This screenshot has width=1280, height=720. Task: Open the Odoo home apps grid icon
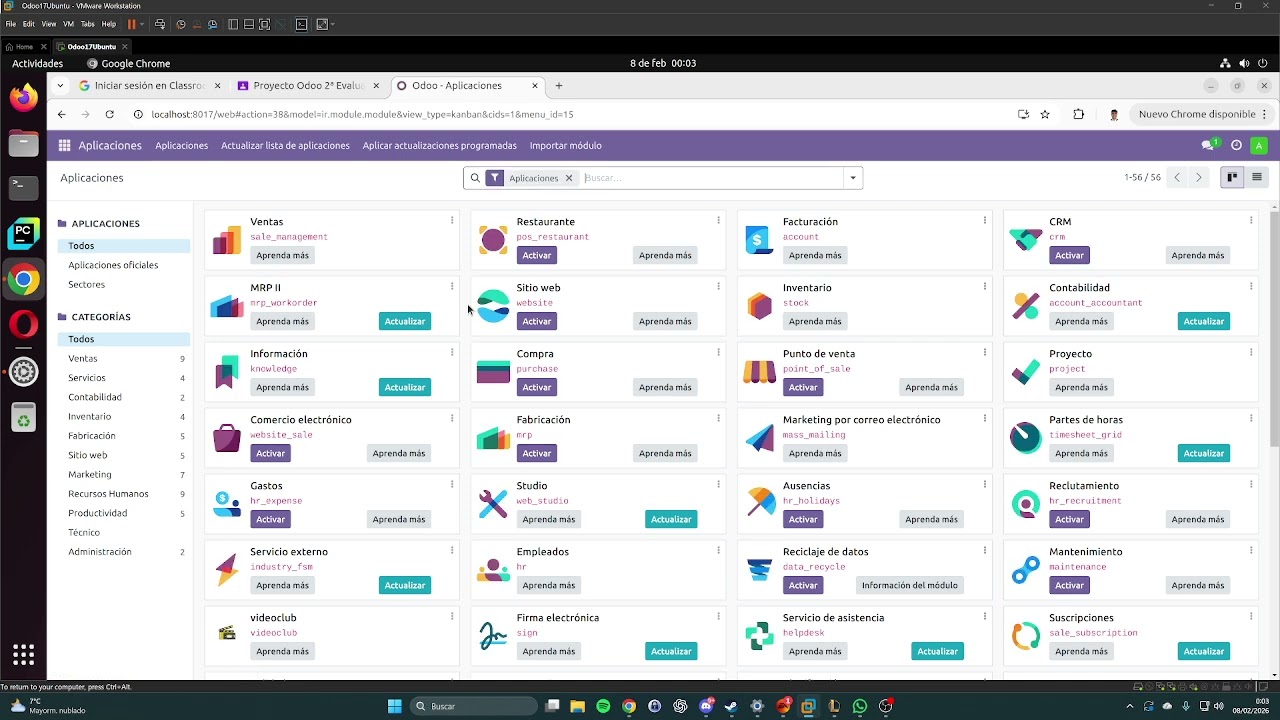(64, 145)
